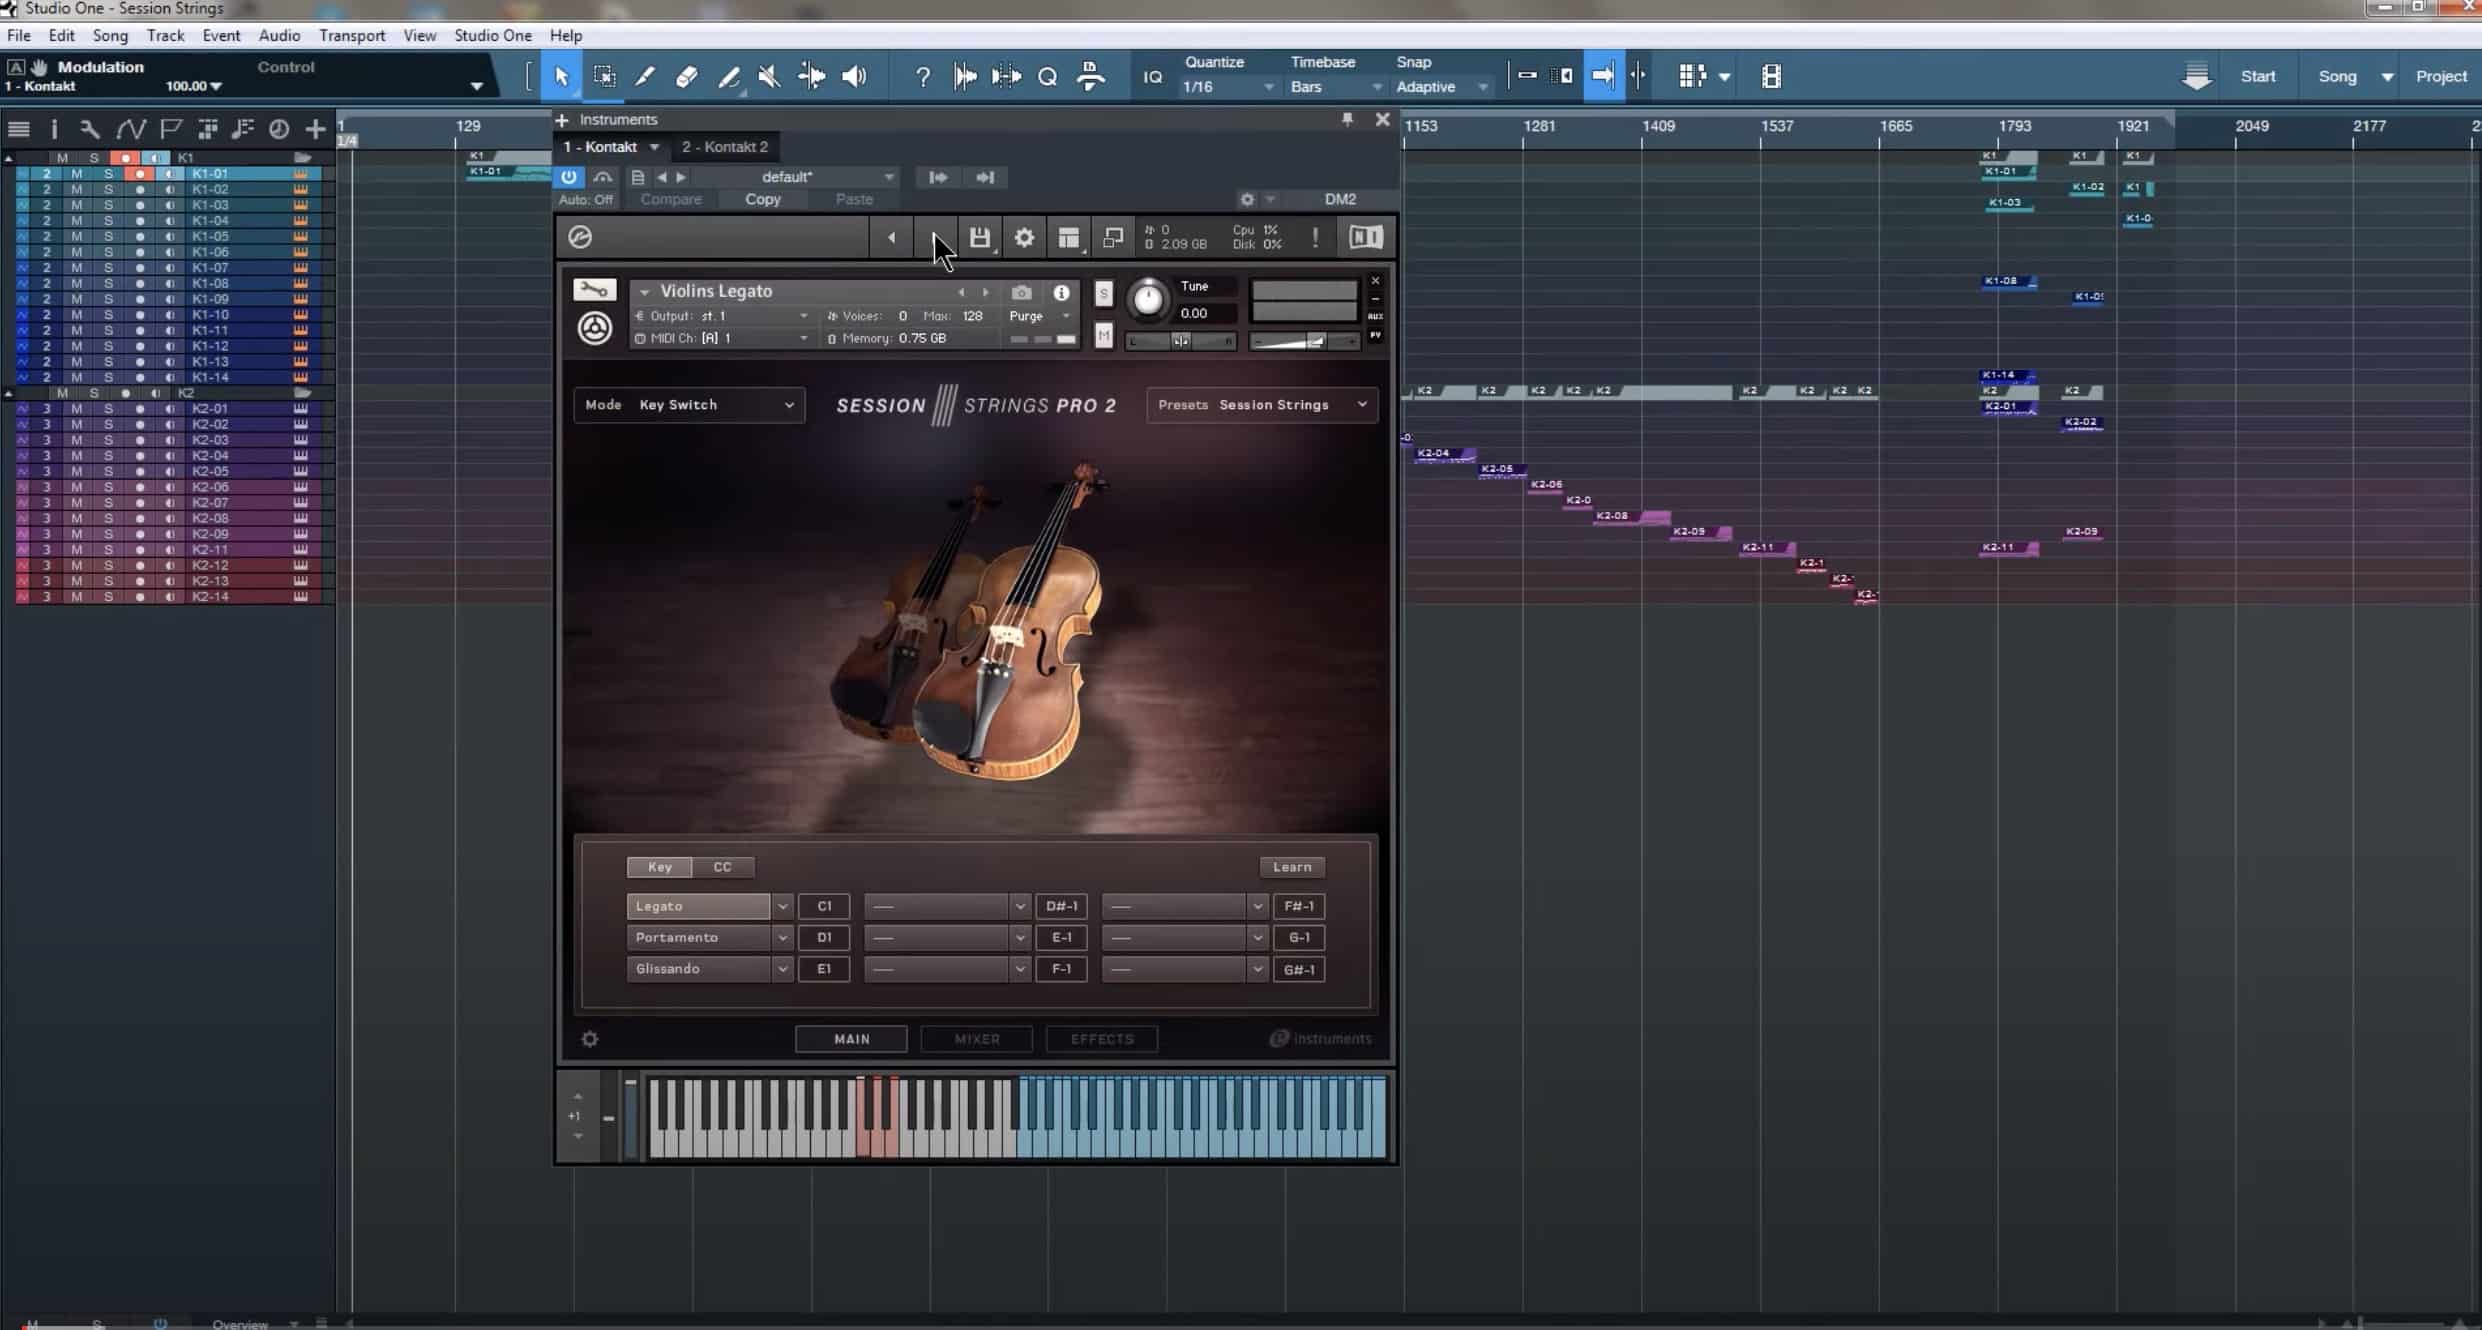2482x1330 pixels.
Task: Open the Mode Key Switch dropdown
Action: (689, 404)
